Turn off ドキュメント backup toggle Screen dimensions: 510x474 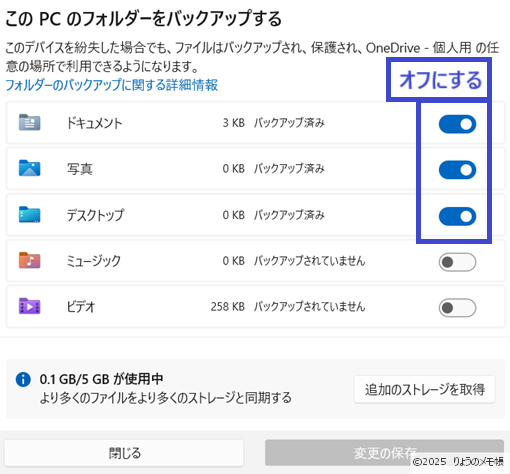(x=457, y=124)
